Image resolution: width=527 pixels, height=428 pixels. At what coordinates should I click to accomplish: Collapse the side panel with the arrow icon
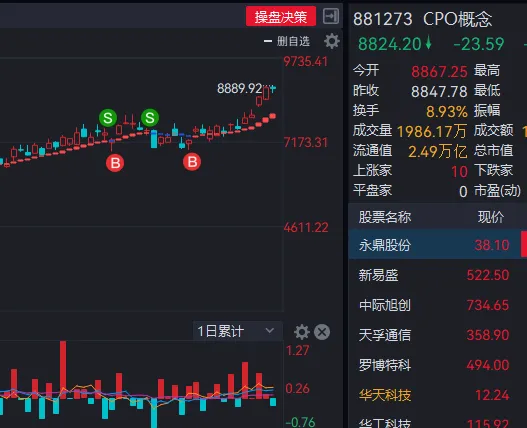(331, 16)
